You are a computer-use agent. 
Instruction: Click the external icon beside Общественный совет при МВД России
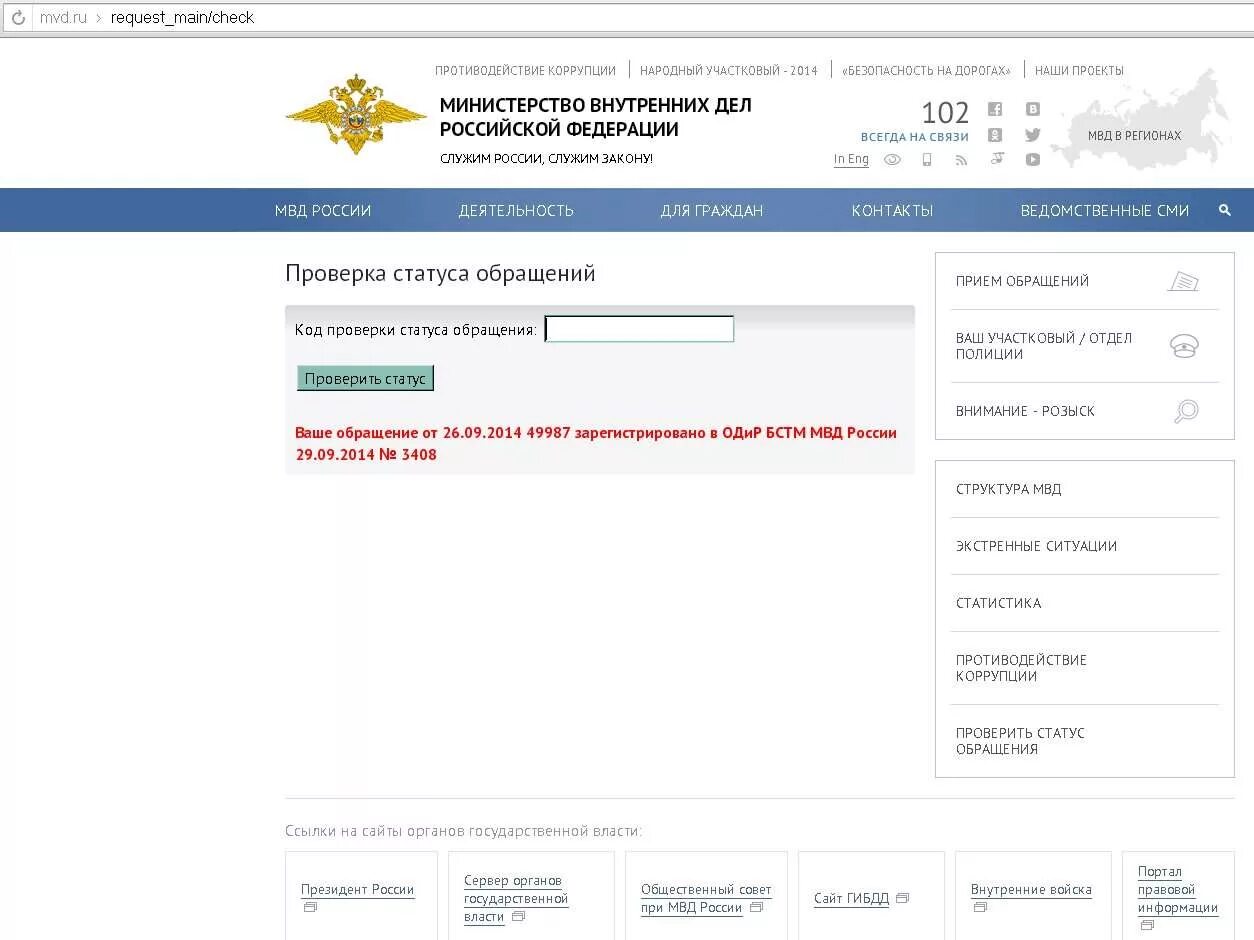(x=756, y=907)
